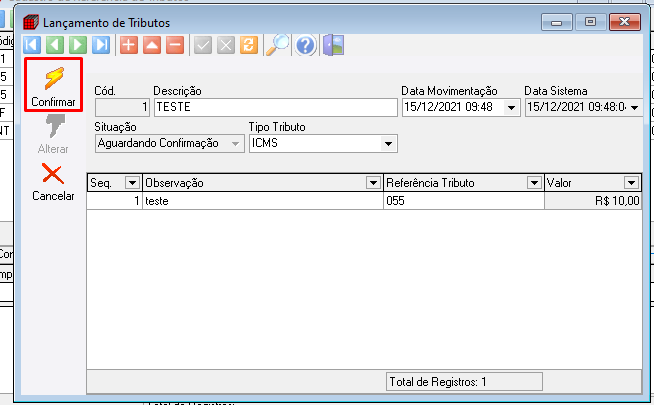This screenshot has height=405, width=654.
Task: Expand the Situação combo box
Action: click(235, 143)
